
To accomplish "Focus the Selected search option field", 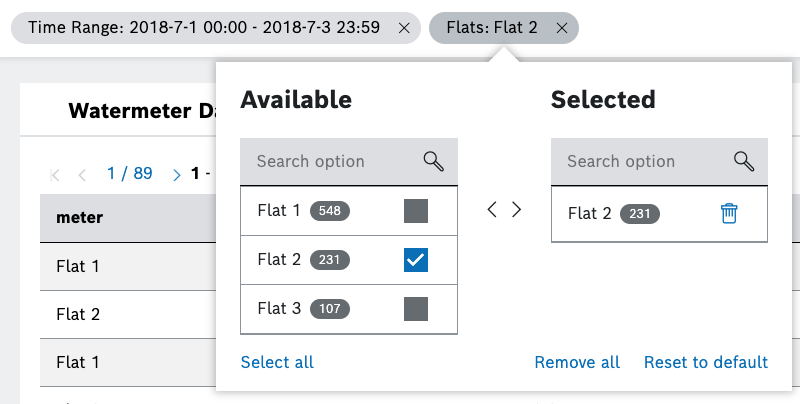I will point(640,161).
